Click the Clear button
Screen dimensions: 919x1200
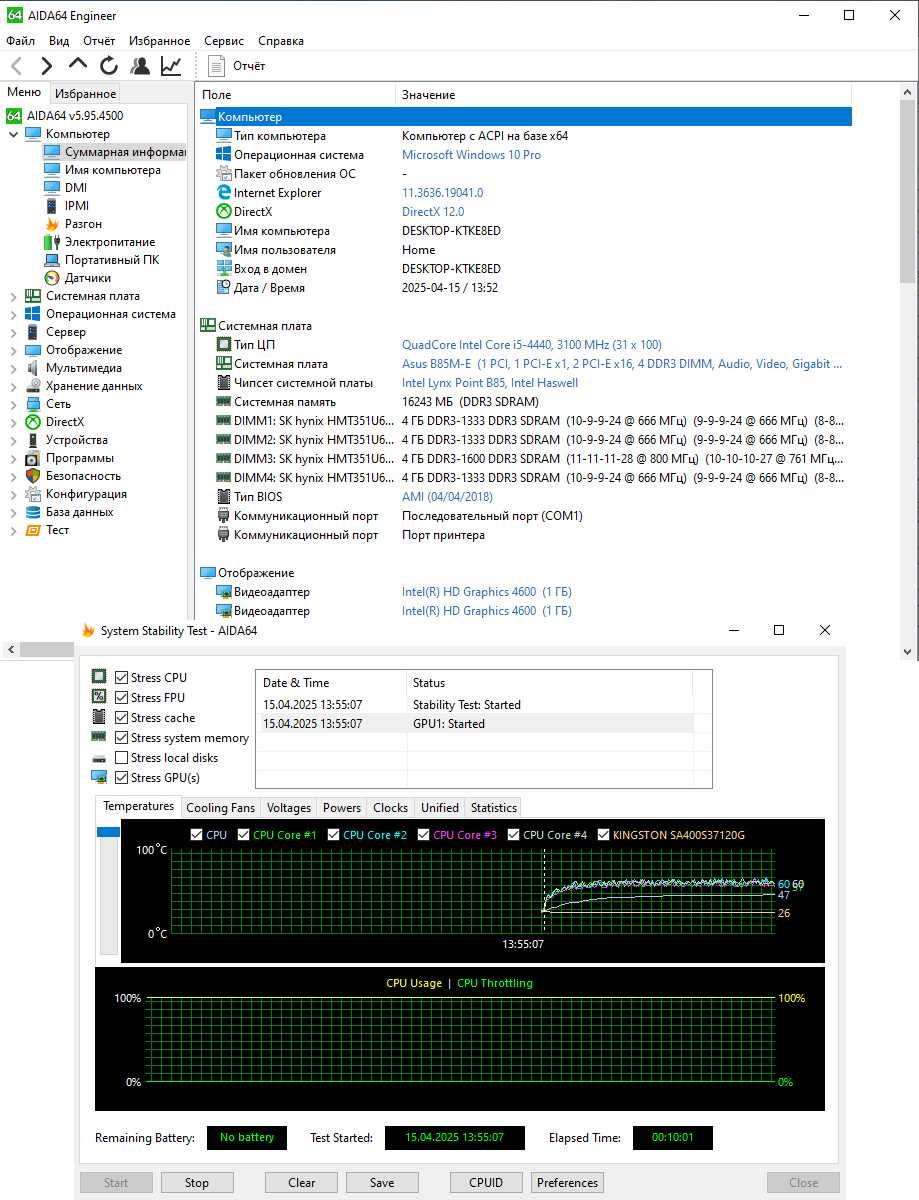click(x=301, y=1182)
